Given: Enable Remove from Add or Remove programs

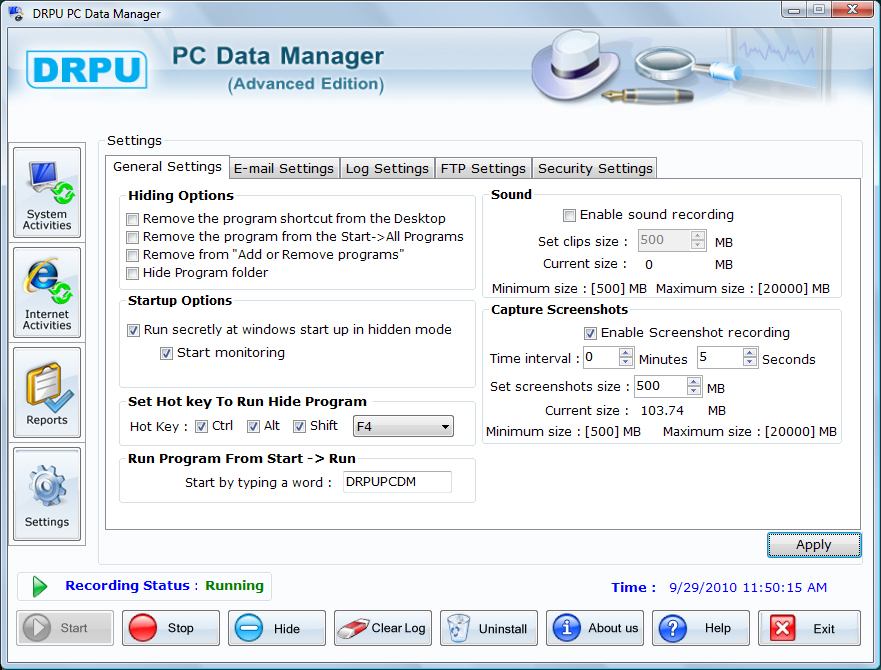Looking at the screenshot, I should [133, 255].
